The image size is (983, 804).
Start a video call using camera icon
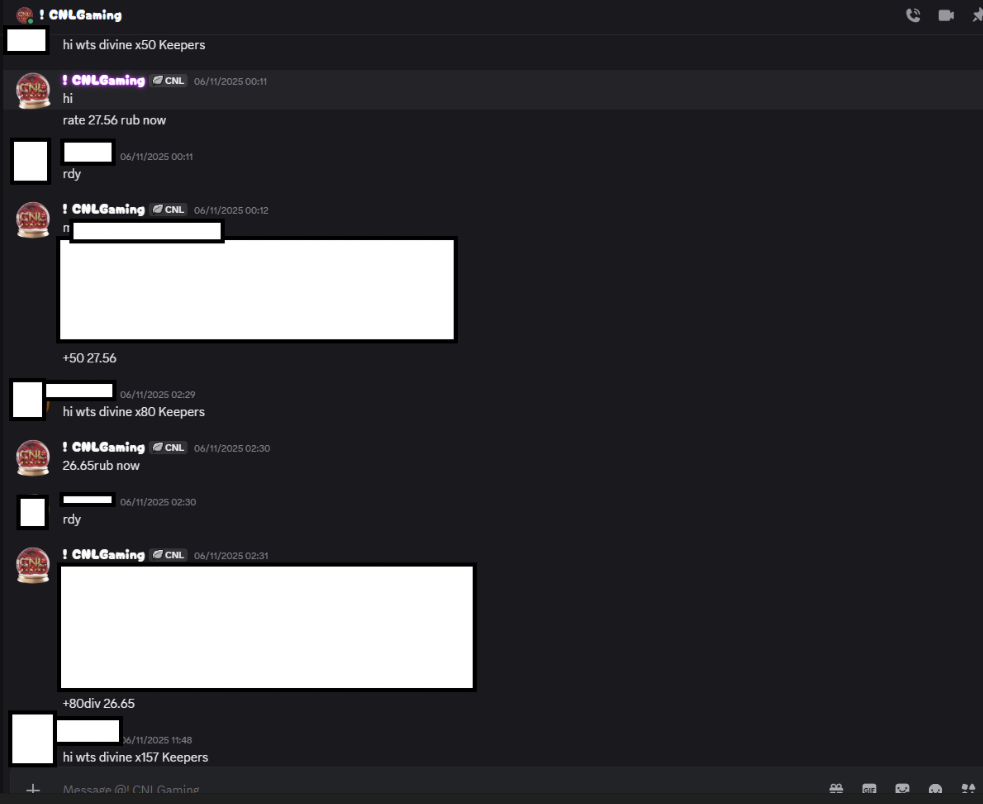[x=946, y=15]
